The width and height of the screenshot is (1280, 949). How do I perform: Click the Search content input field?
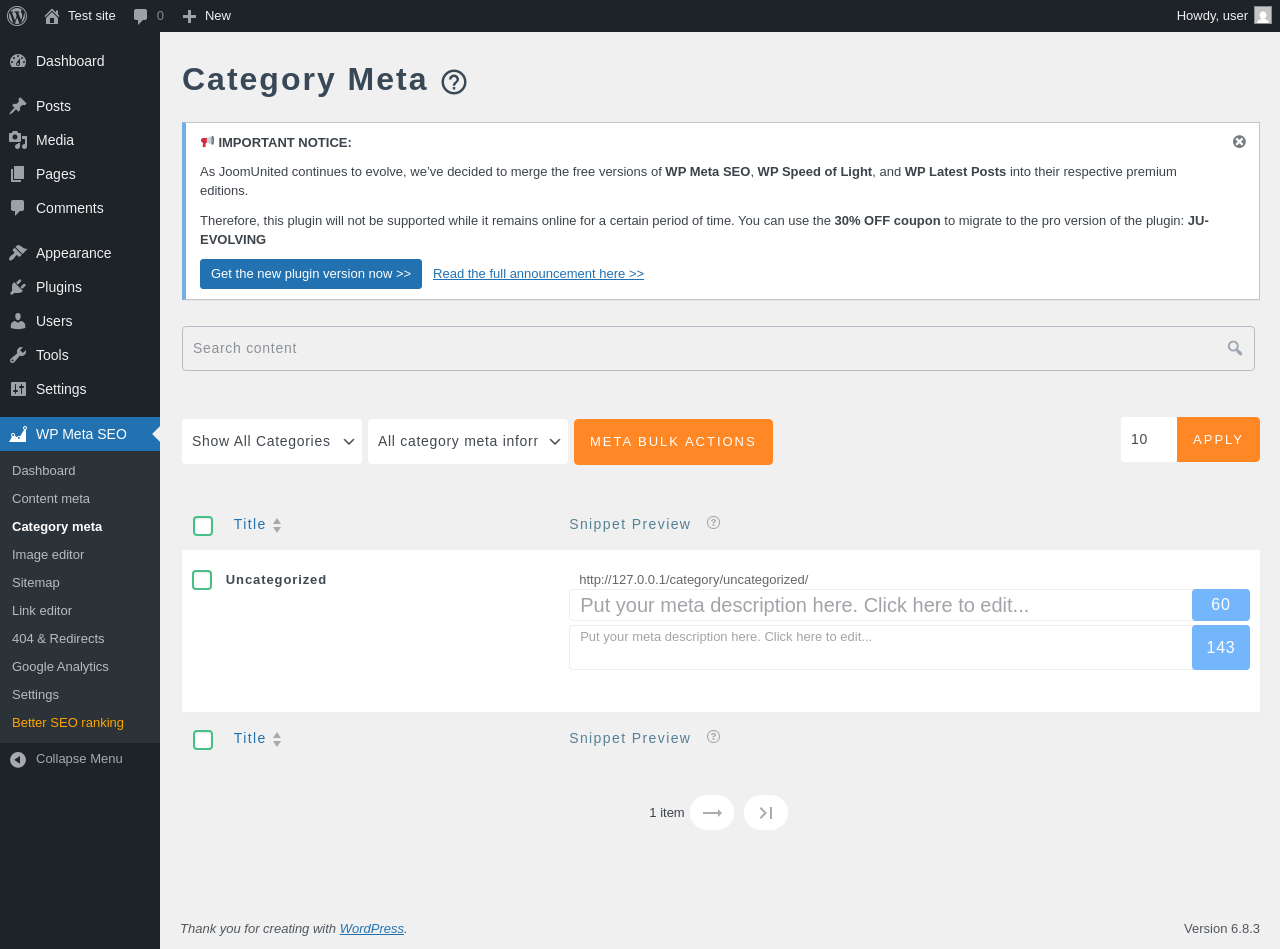click(700, 348)
